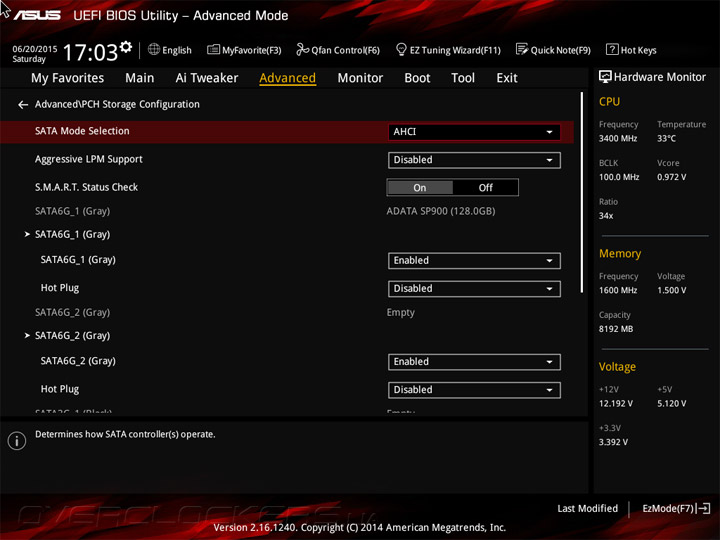Viewport: 720px width, 540px height.
Task: Click the MyFavorite(F3) button label
Action: (x=252, y=50)
